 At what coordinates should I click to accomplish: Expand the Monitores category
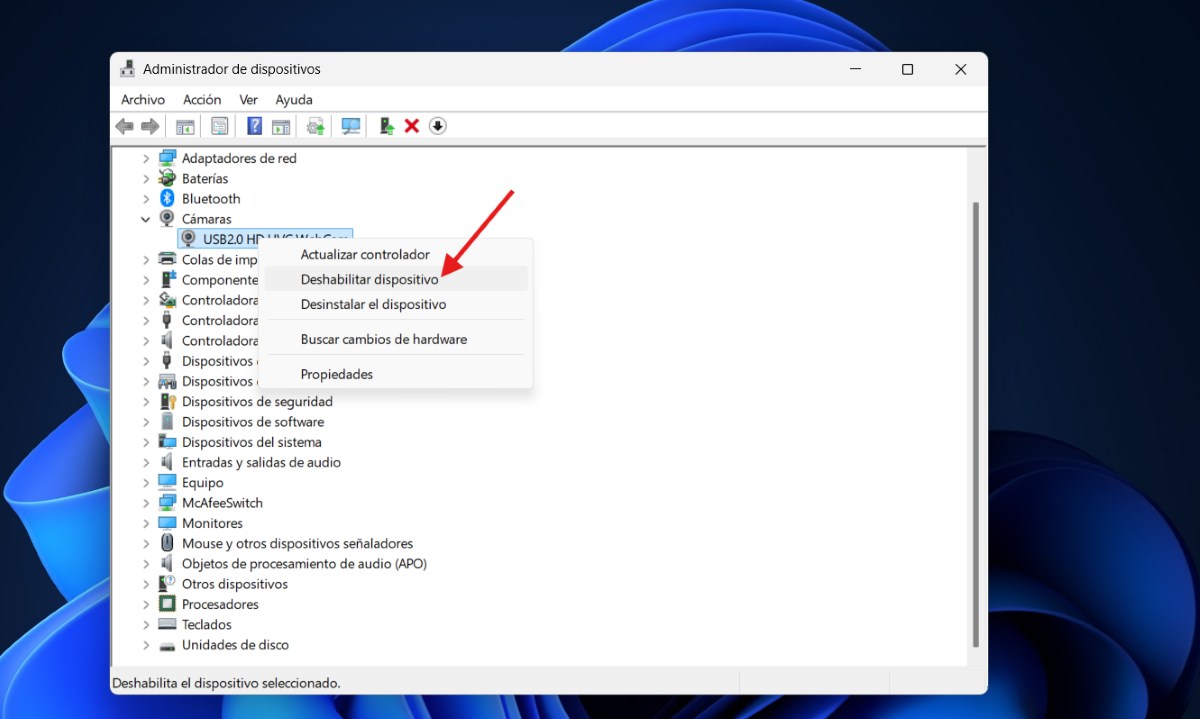pyautogui.click(x=146, y=522)
